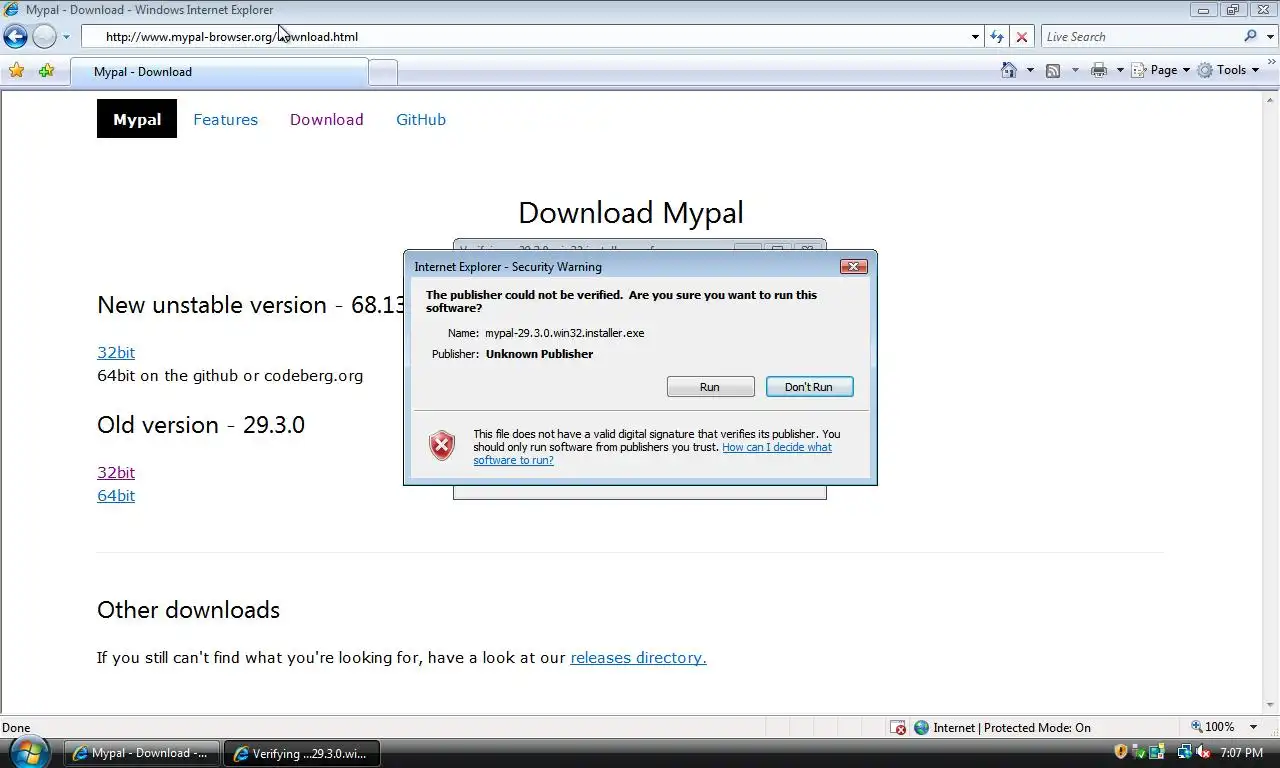Screen dimensions: 1280x768
Task: Click the Unknown Publisher text
Action: [x=539, y=354]
